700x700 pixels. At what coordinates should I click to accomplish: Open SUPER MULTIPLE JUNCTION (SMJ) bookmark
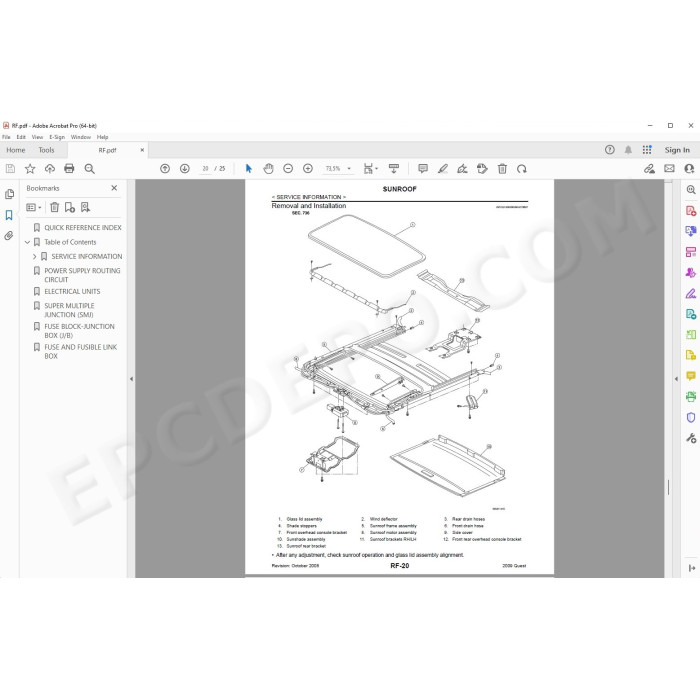pyautogui.click(x=69, y=310)
